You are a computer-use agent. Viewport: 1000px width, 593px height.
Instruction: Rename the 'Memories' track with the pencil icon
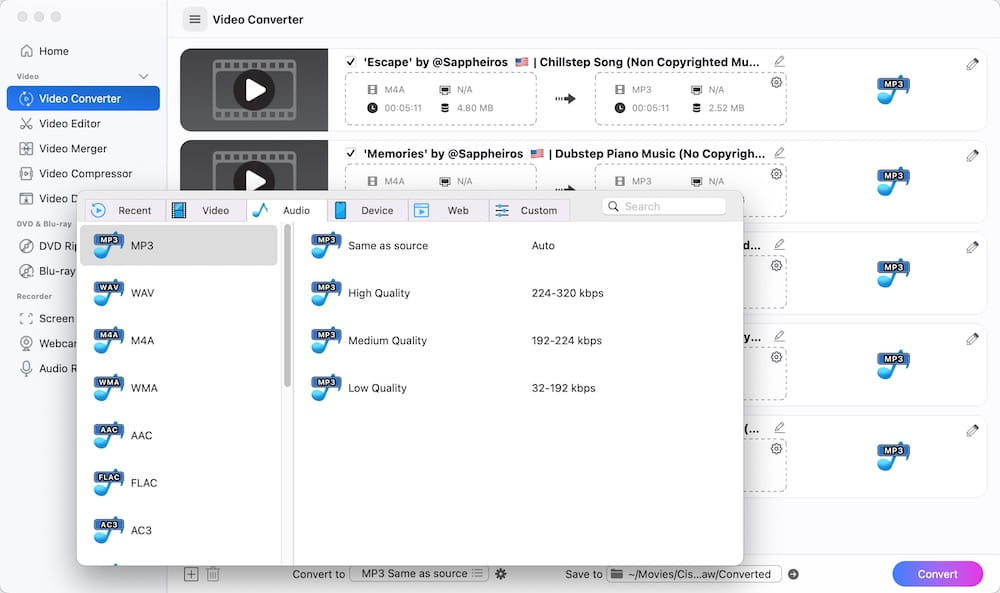(x=779, y=153)
